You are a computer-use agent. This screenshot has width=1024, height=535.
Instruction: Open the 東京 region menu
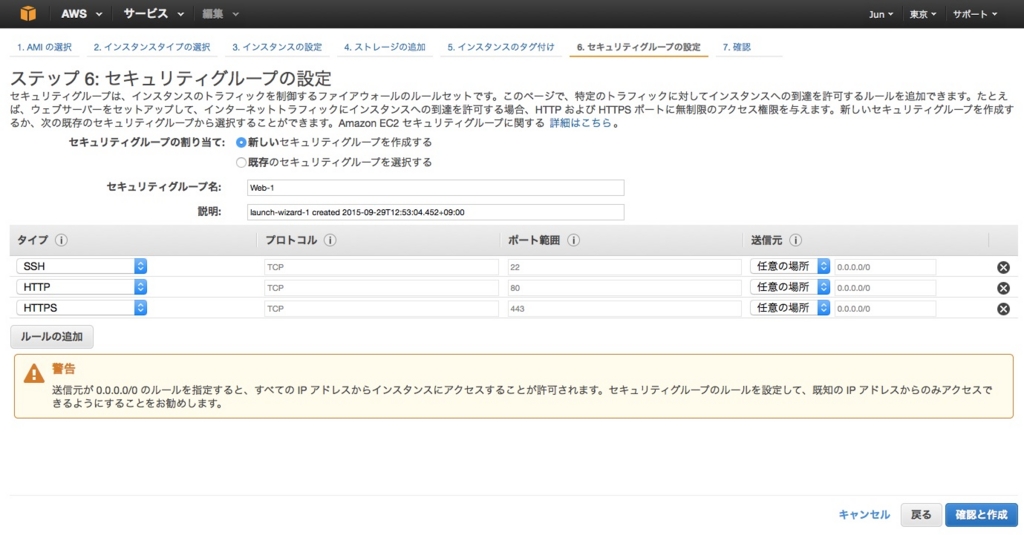[x=923, y=14]
